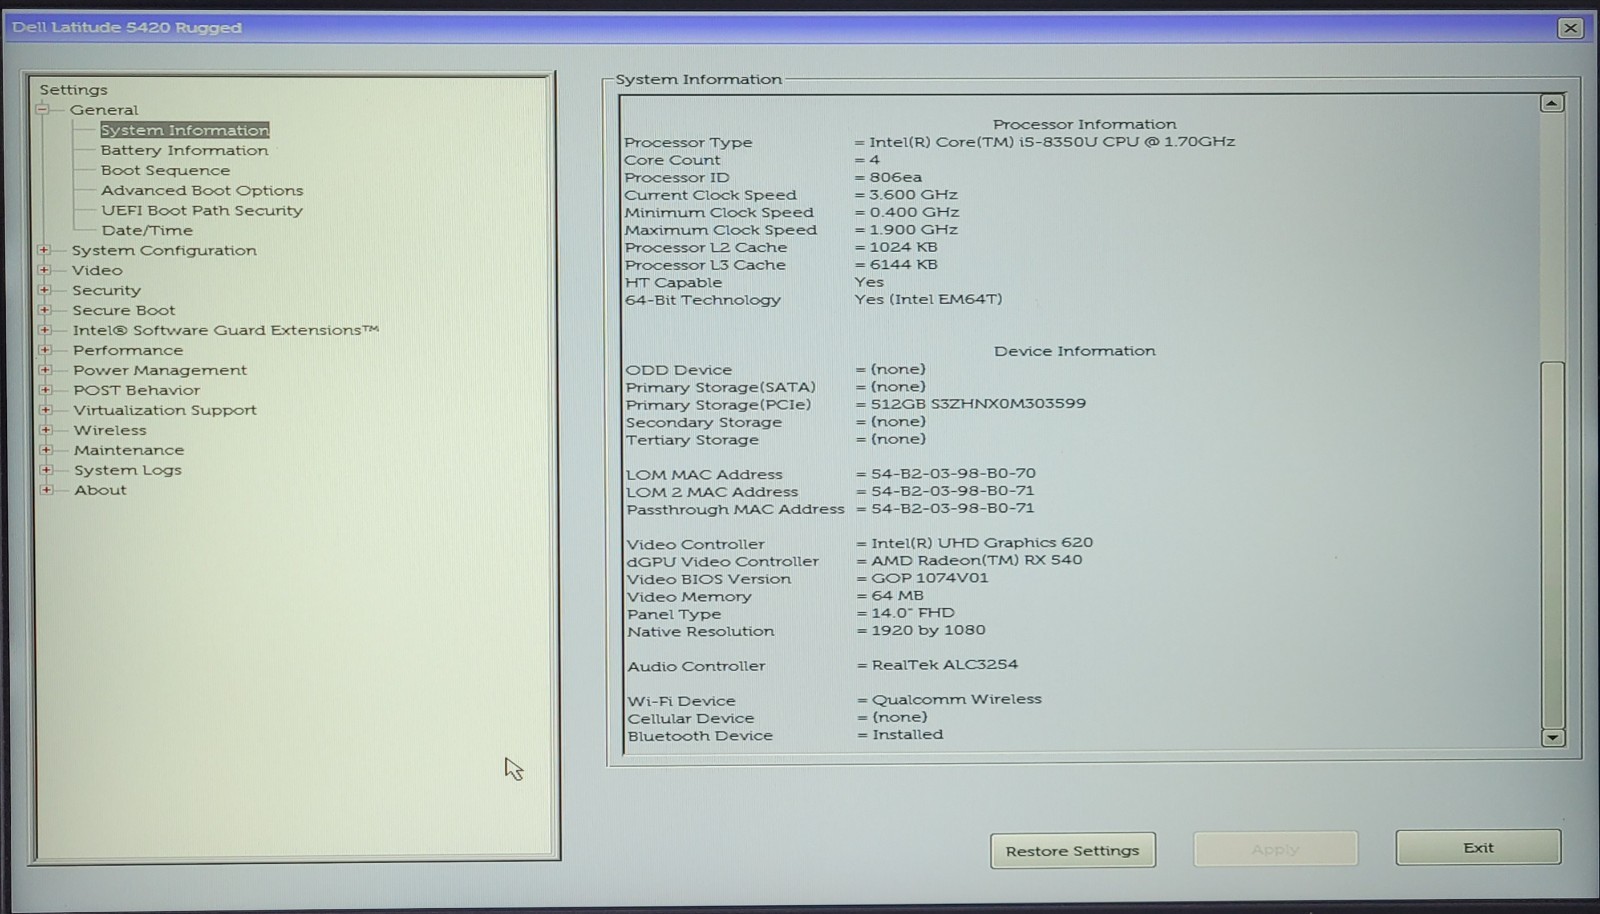This screenshot has width=1600, height=914.
Task: Select Intel Software Guard Extensions category
Action: pyautogui.click(x=225, y=330)
